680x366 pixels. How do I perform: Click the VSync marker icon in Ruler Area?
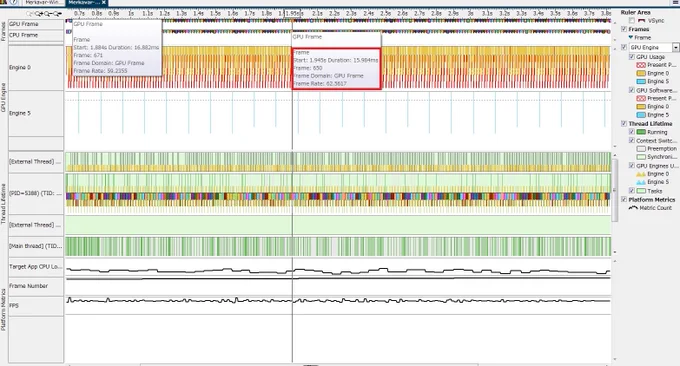(x=641, y=20)
